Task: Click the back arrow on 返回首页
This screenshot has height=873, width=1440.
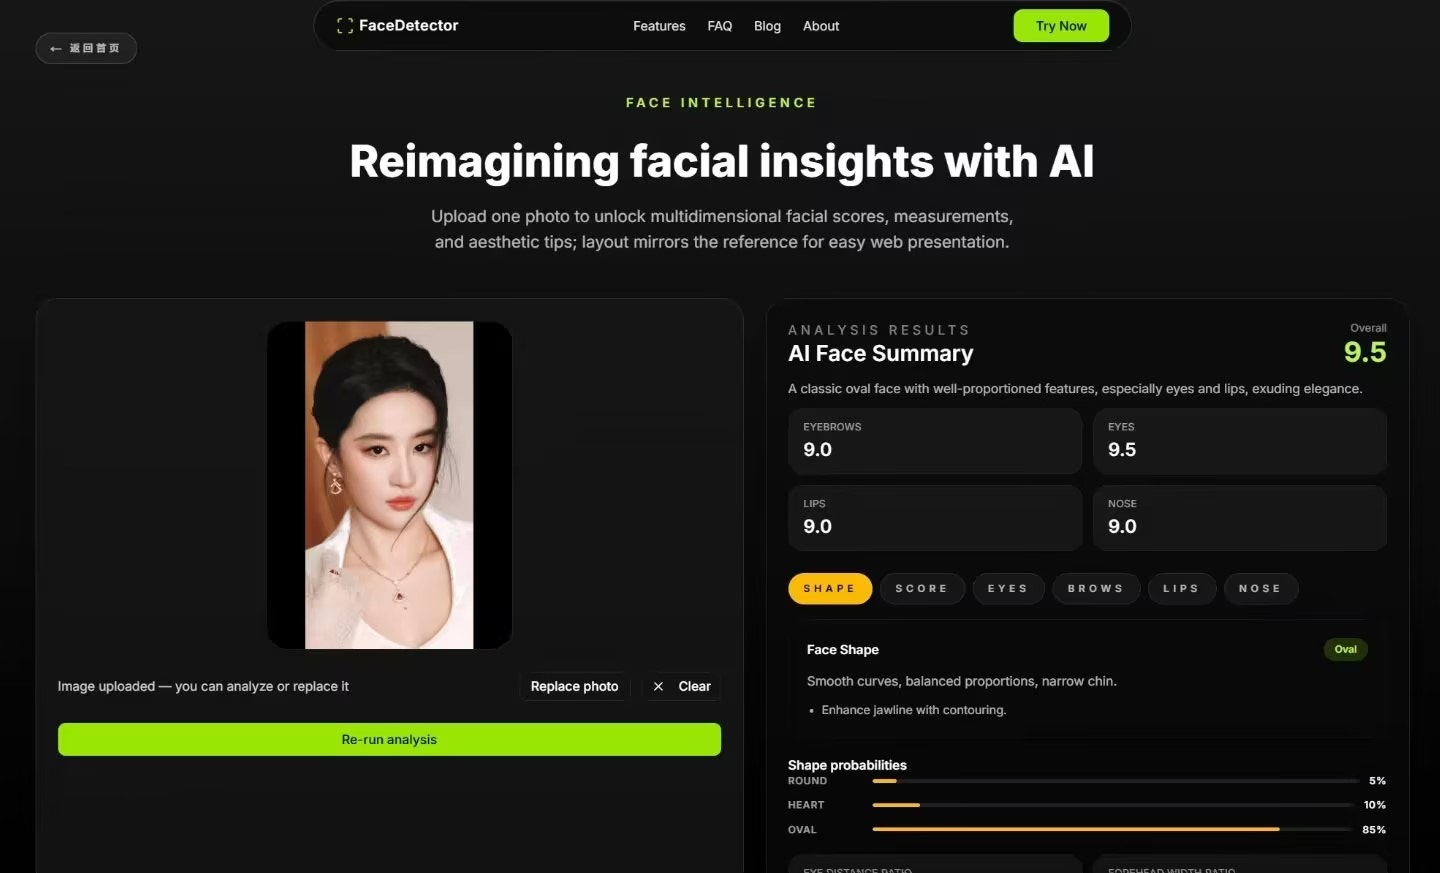Action: tap(56, 48)
